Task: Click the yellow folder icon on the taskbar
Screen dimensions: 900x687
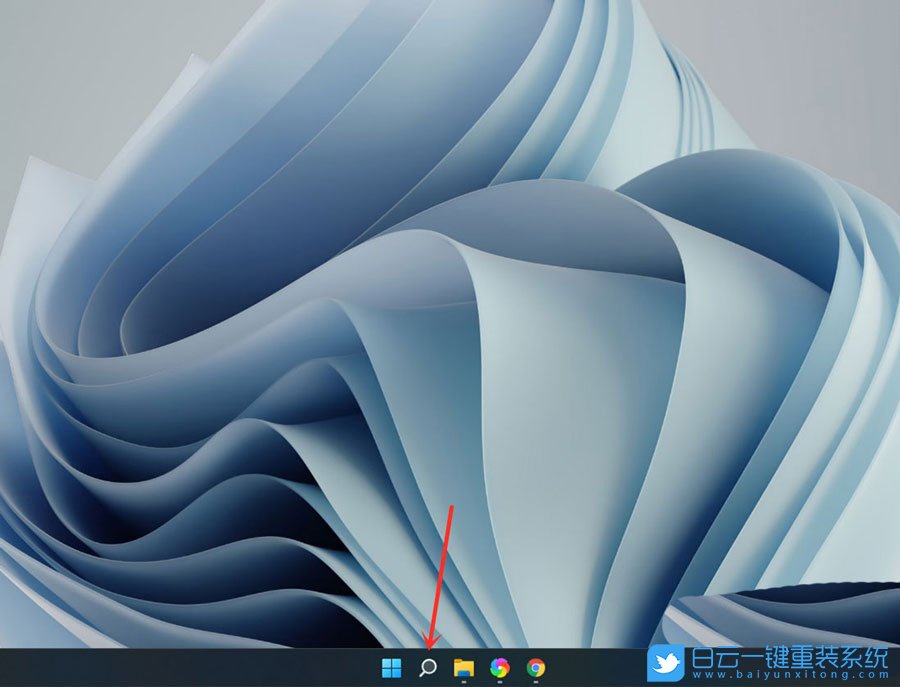Action: [463, 667]
